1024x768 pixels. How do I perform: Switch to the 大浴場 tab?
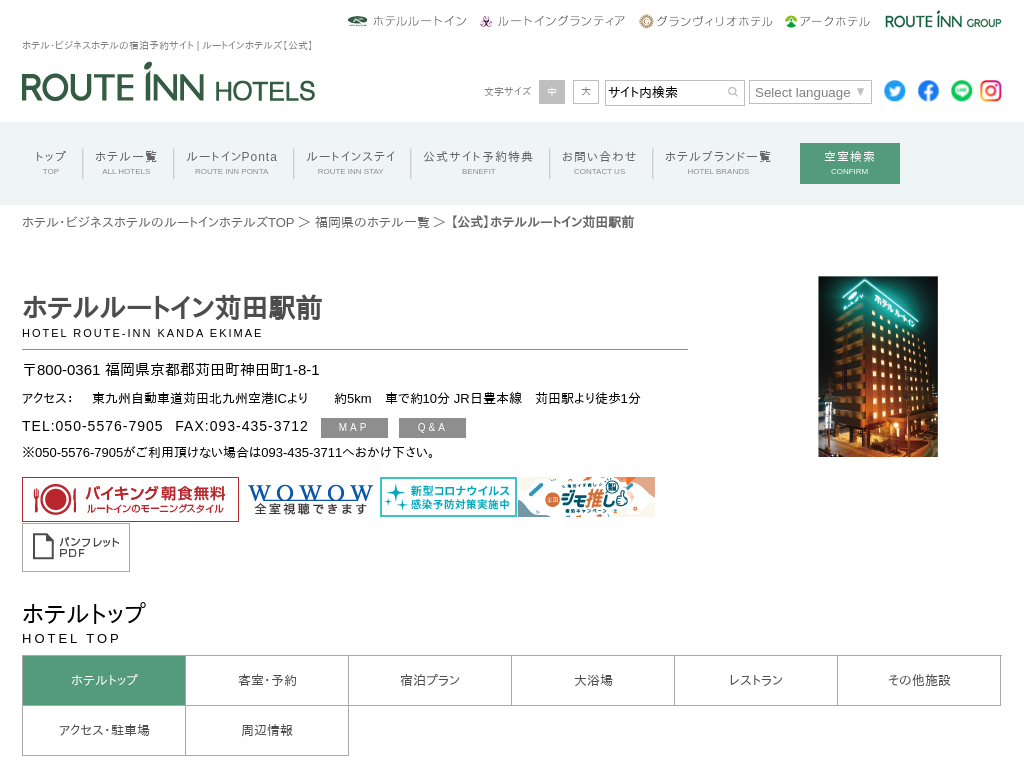[593, 680]
